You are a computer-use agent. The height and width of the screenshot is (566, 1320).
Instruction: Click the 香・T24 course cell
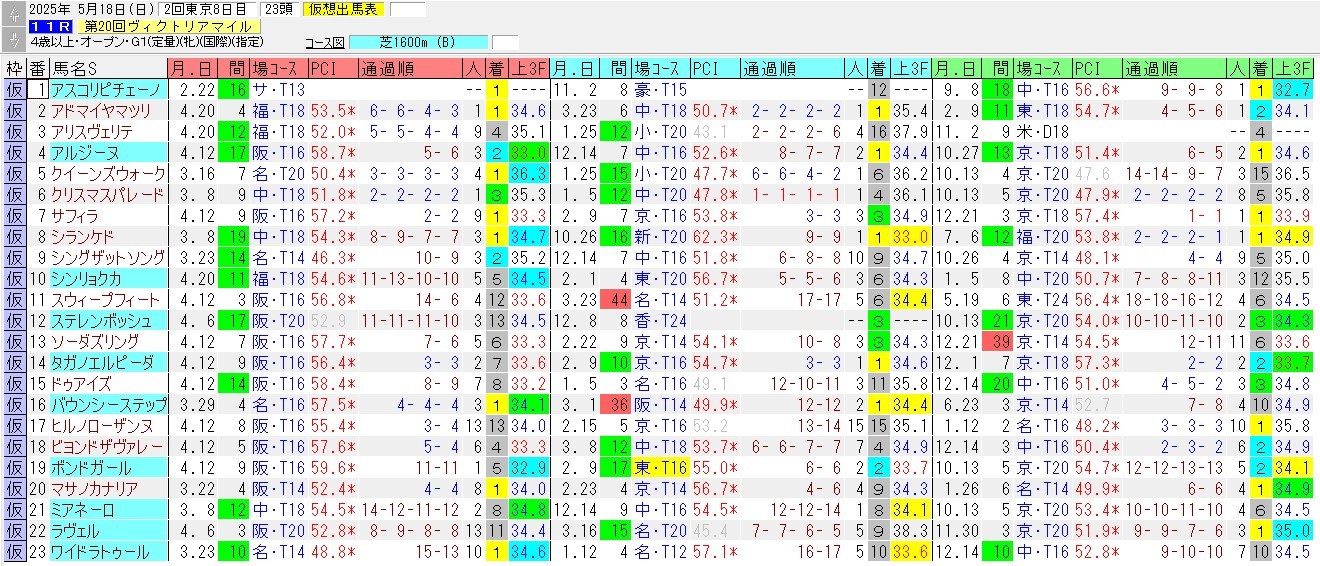click(660, 320)
